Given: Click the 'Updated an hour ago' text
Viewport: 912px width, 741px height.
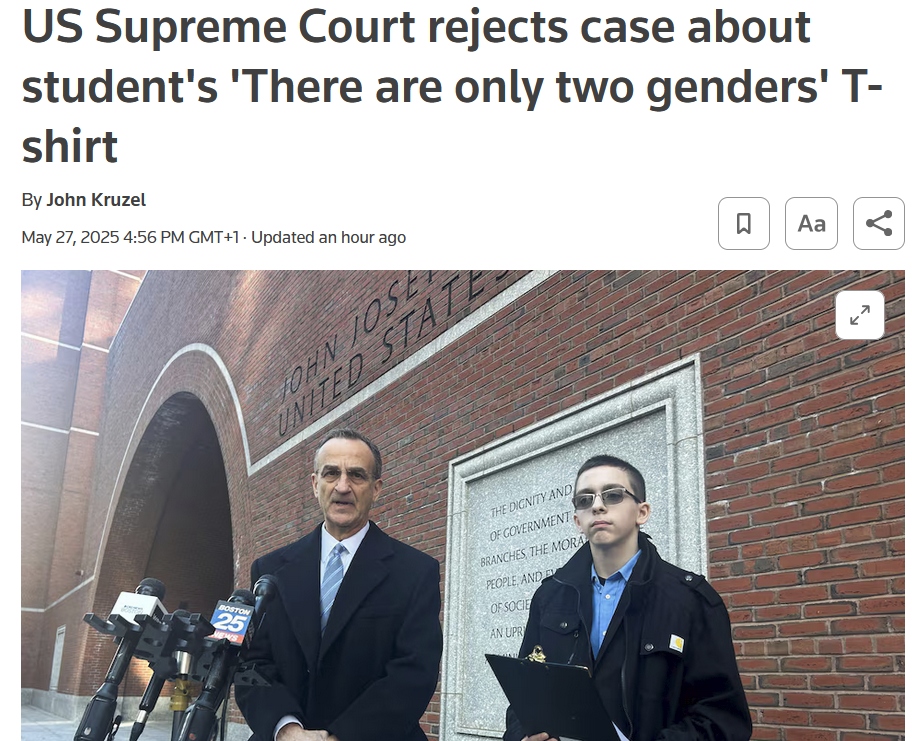Looking at the screenshot, I should (x=329, y=237).
